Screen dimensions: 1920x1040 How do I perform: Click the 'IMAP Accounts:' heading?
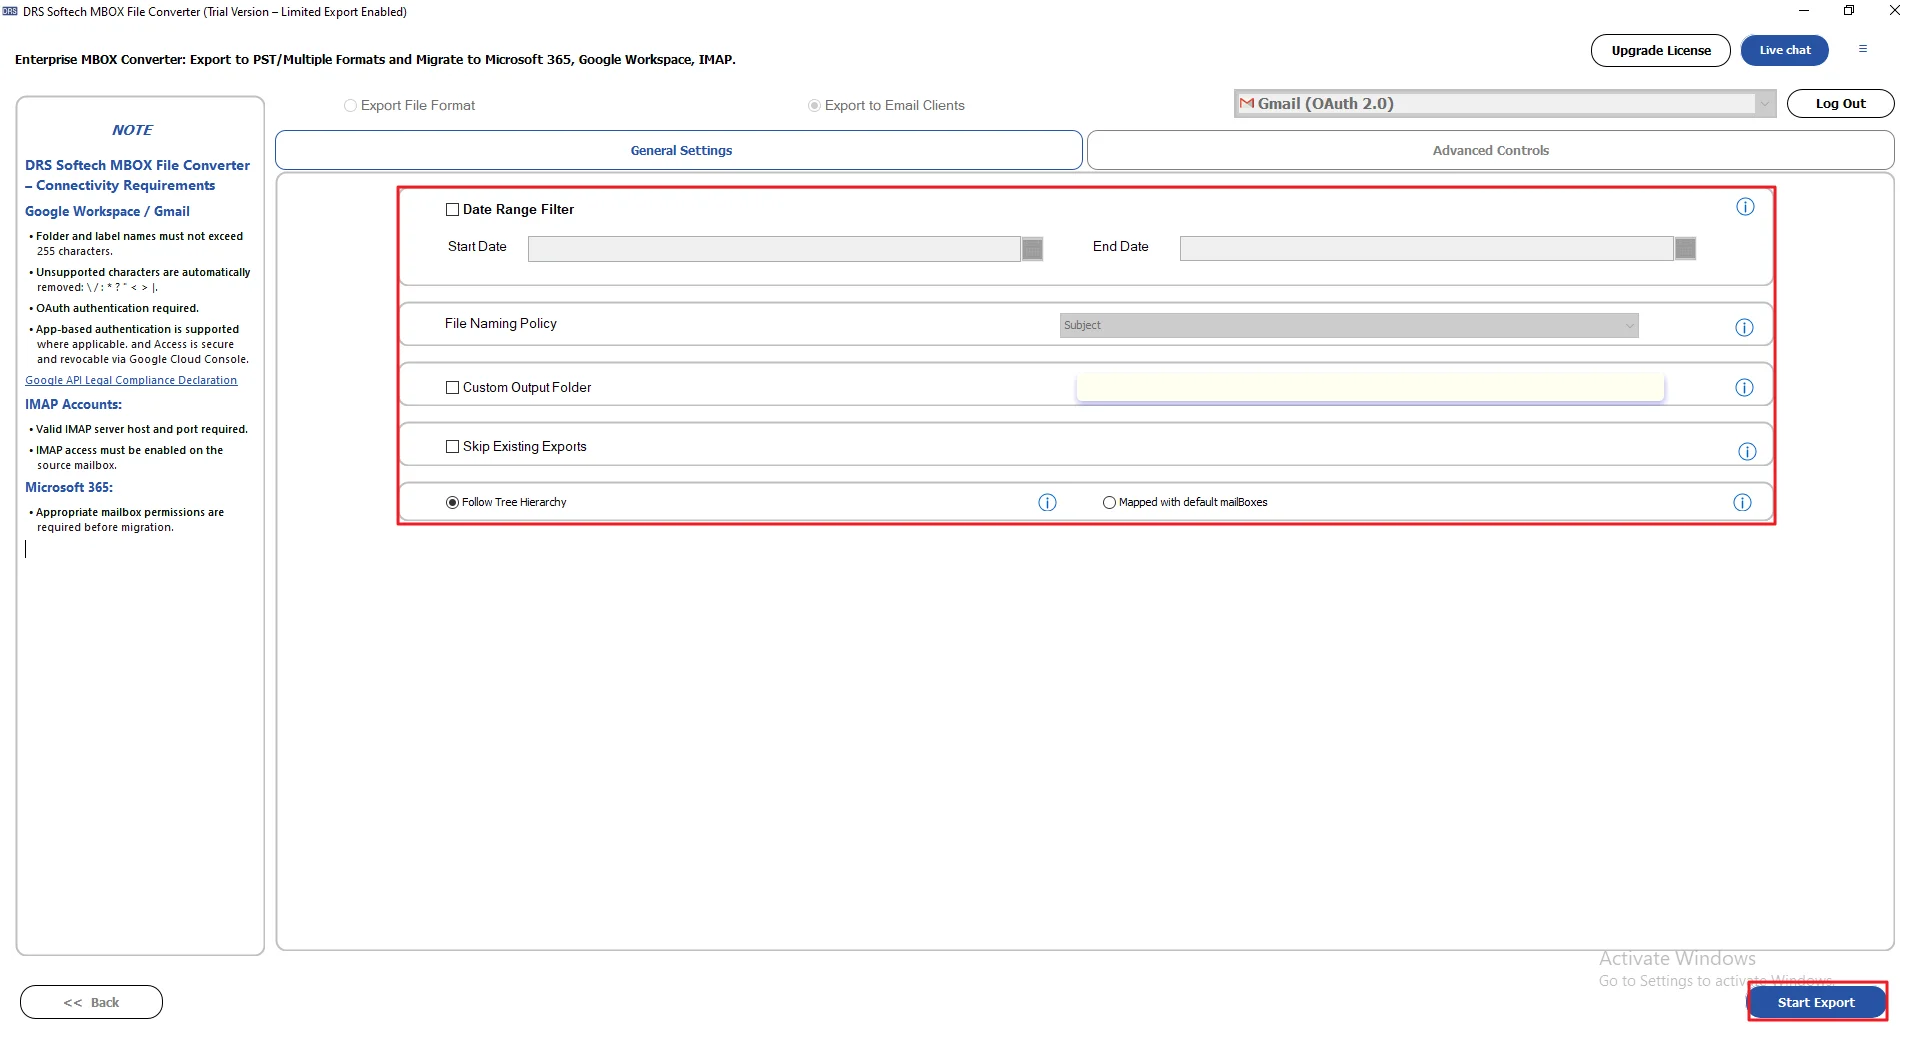pyautogui.click(x=73, y=405)
